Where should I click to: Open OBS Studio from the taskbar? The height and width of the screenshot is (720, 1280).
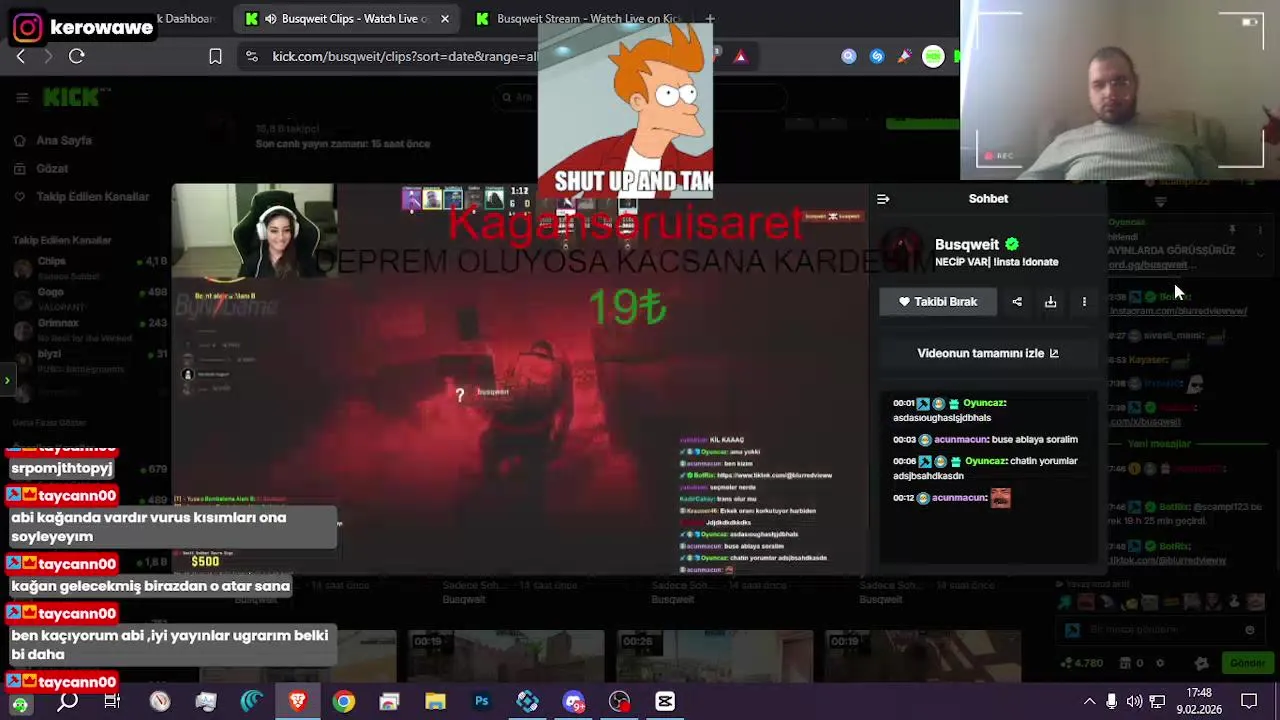(619, 702)
